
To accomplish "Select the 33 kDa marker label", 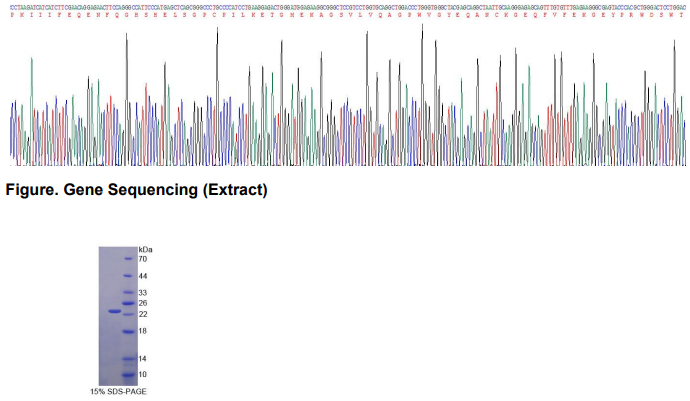I will point(143,293).
